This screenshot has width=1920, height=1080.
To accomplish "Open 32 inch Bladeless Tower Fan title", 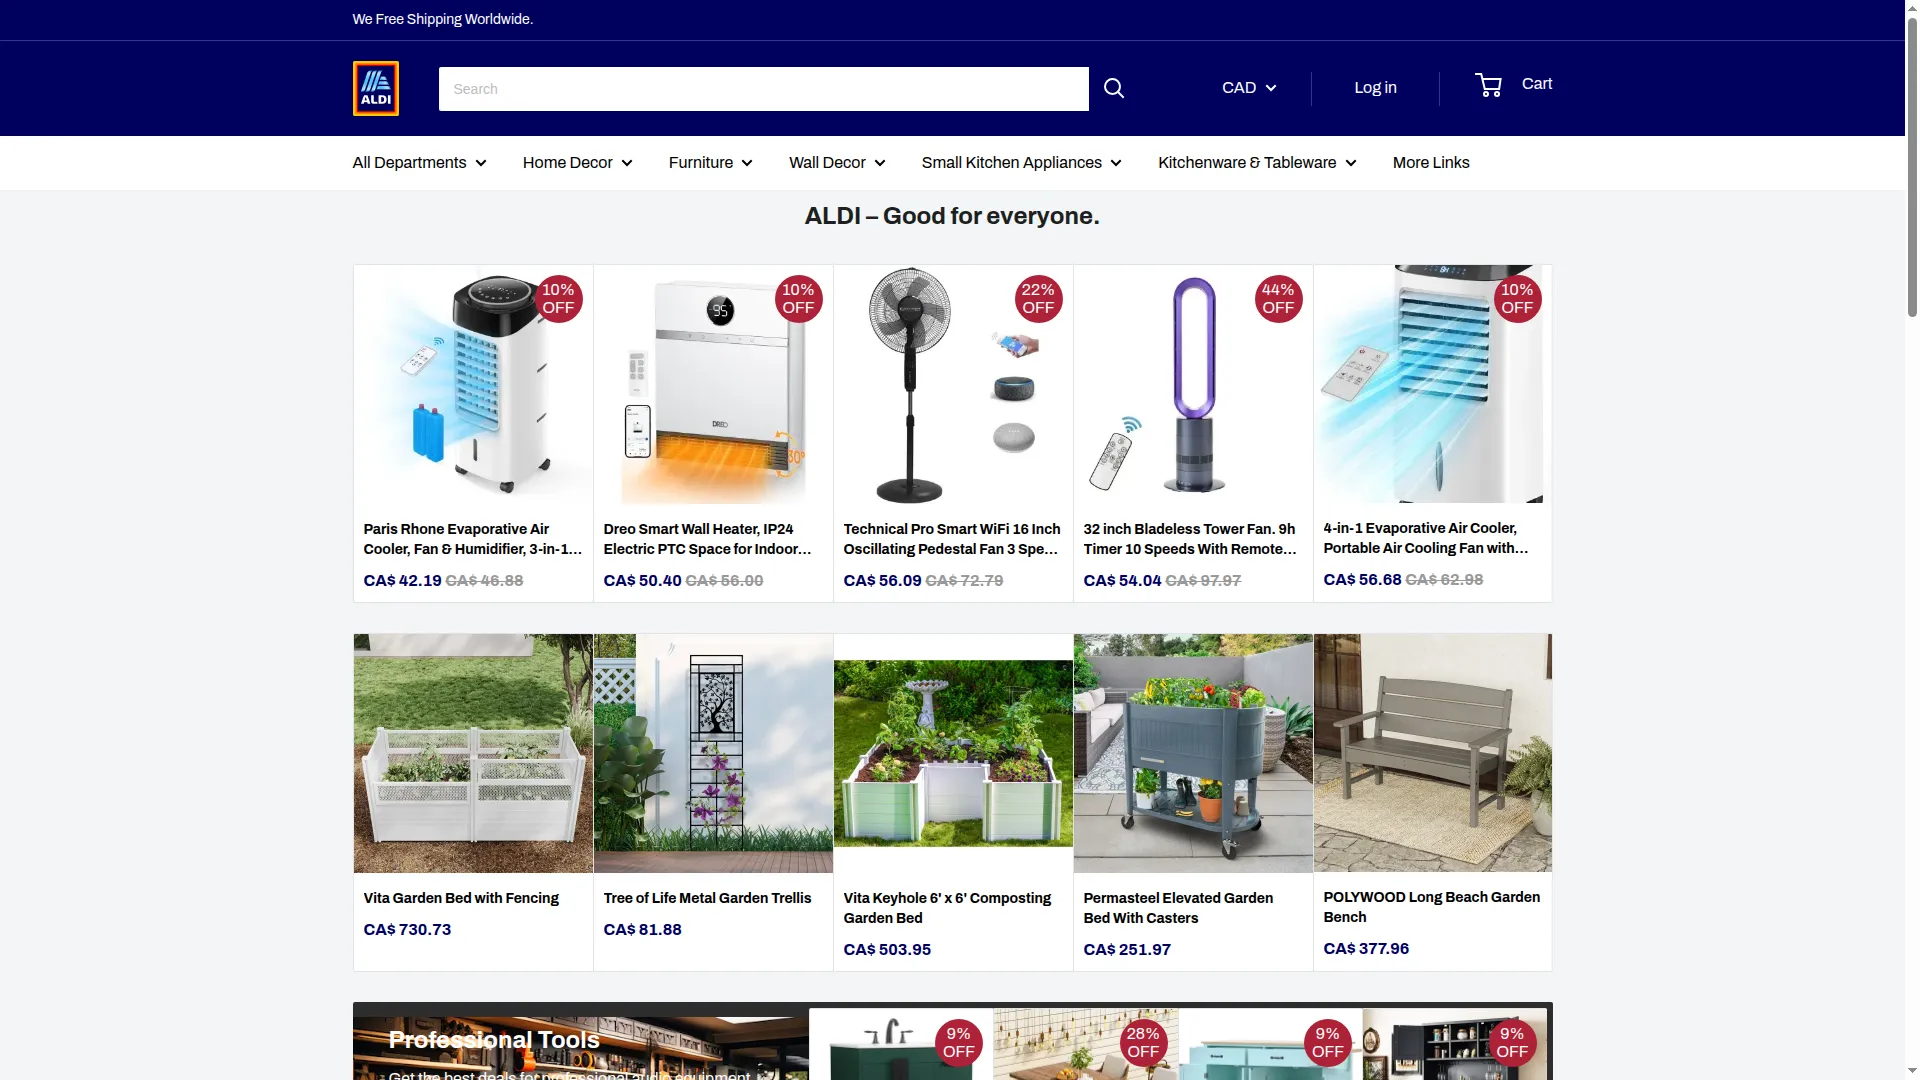I will tap(1190, 539).
